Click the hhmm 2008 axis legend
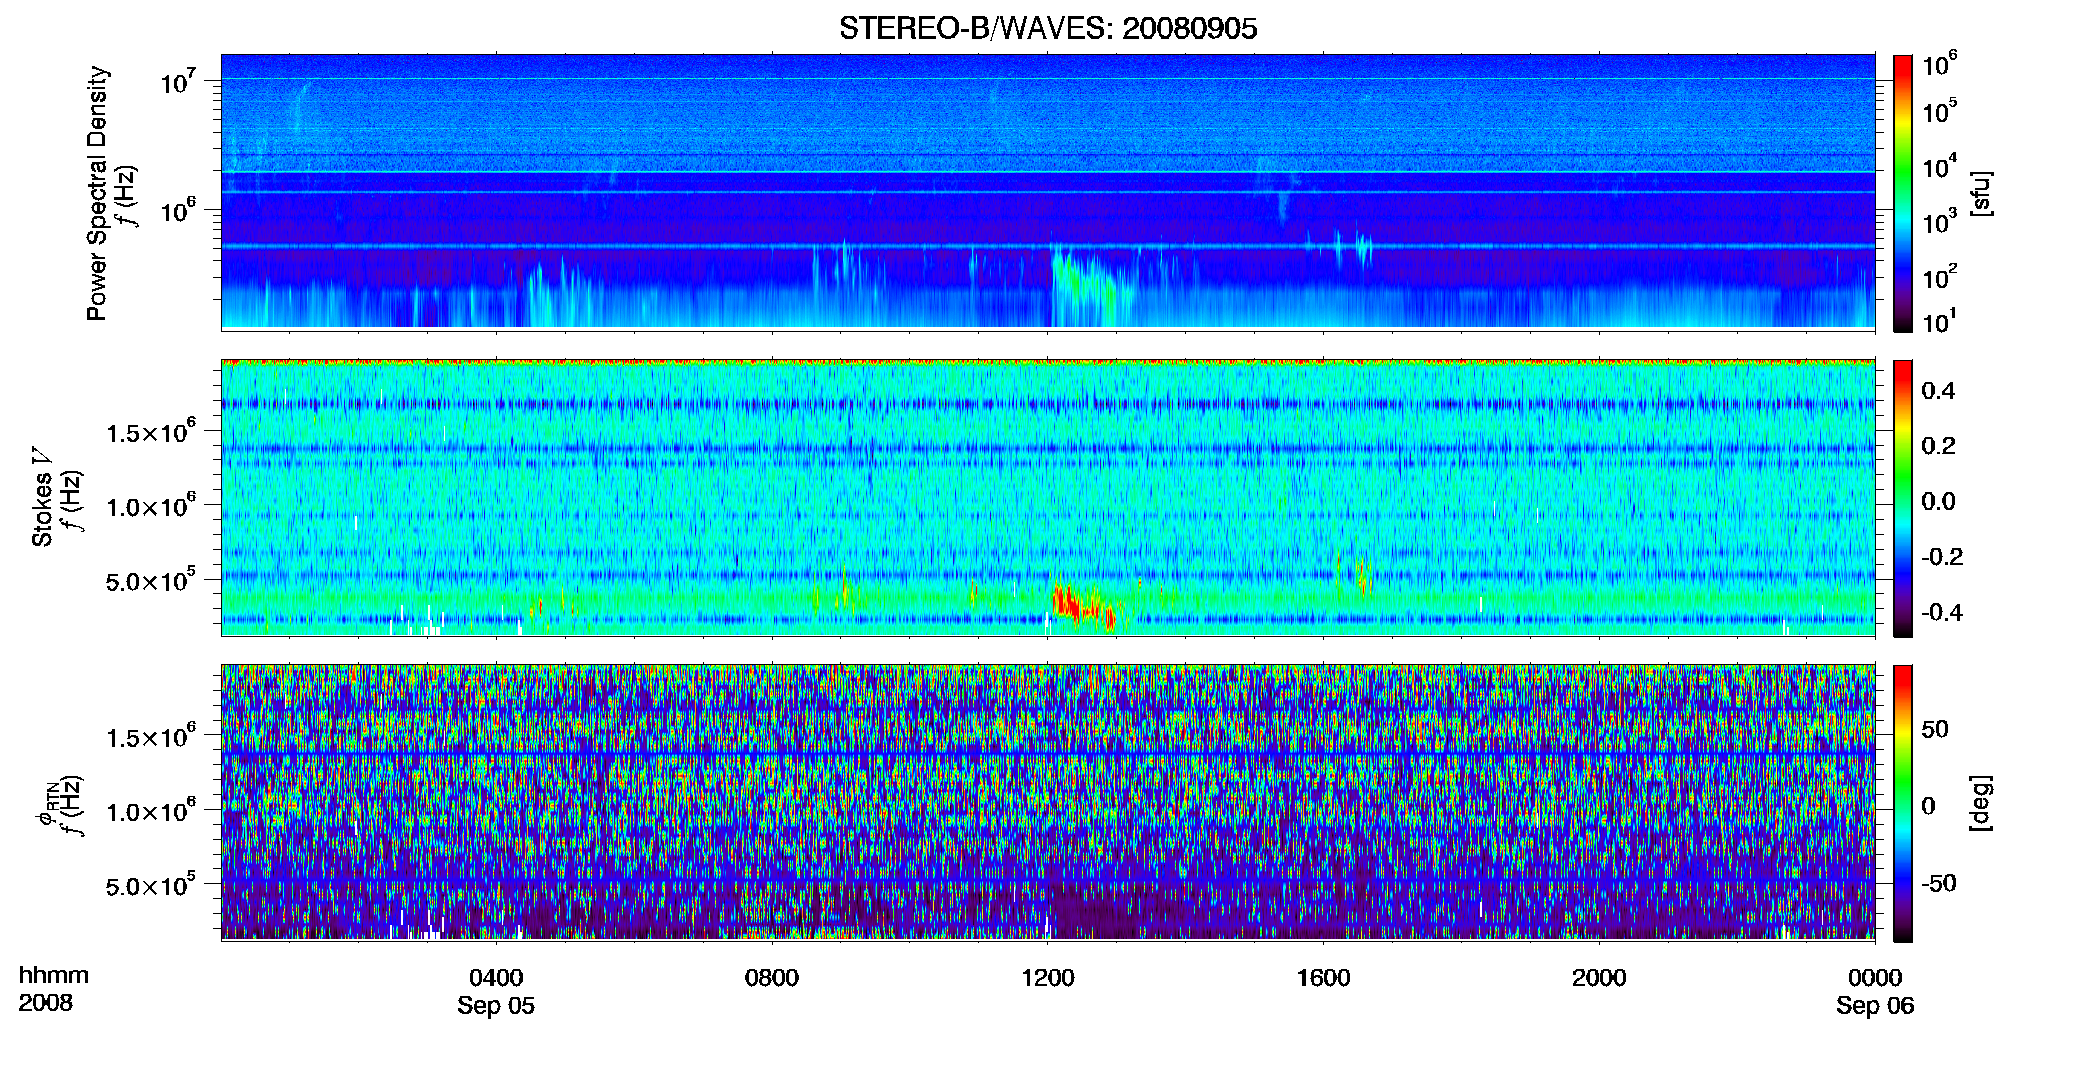This screenshot has height=1080, width=2096. tap(54, 988)
